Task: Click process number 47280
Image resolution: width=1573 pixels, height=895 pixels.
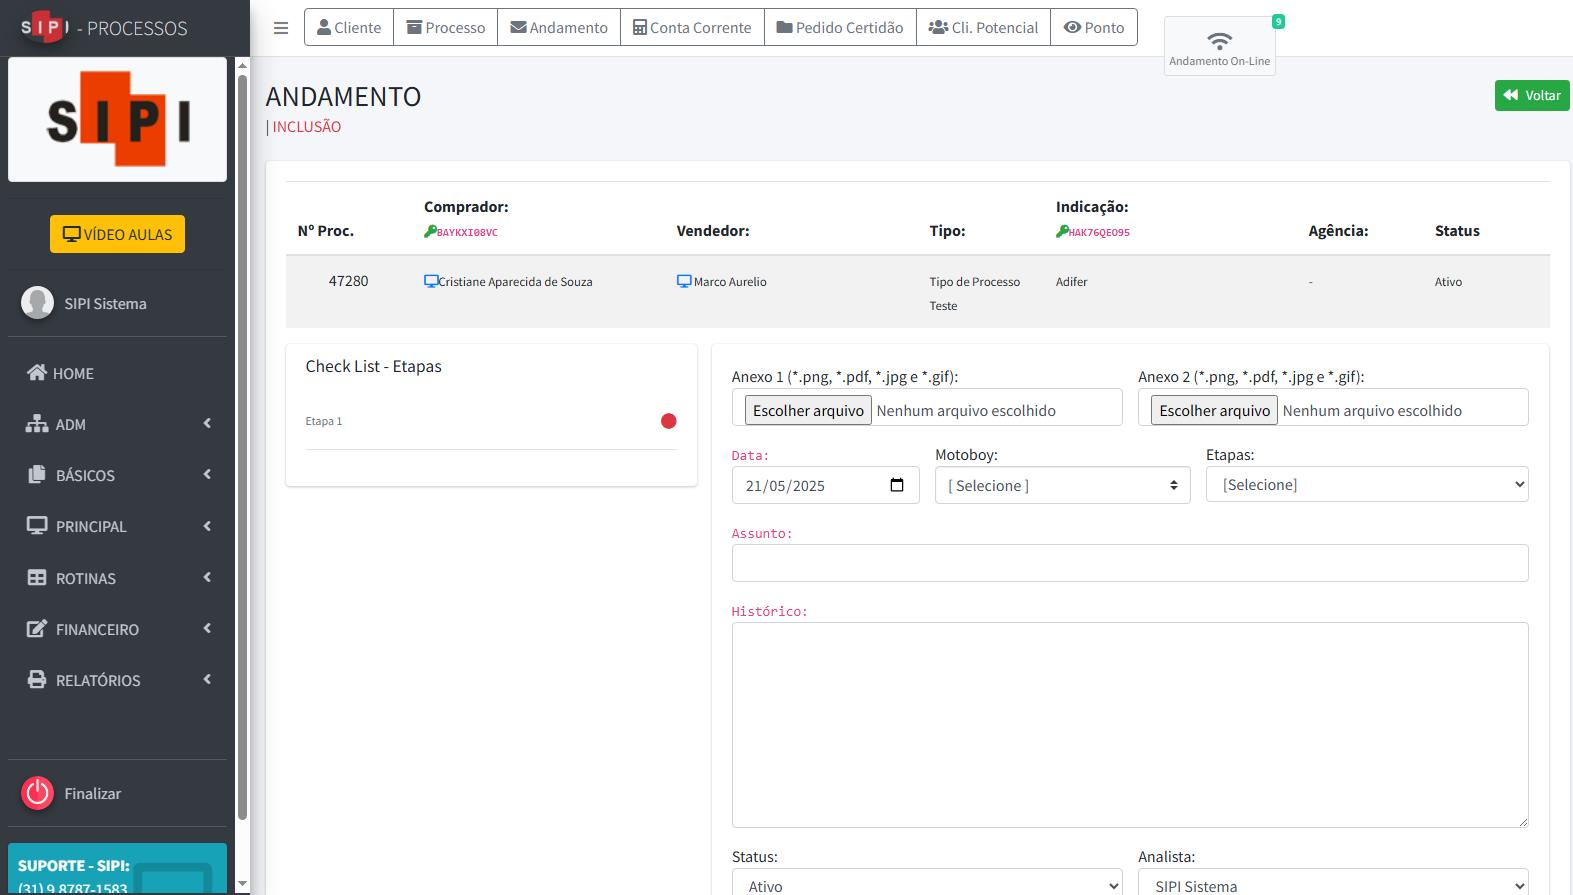Action: 348,281
